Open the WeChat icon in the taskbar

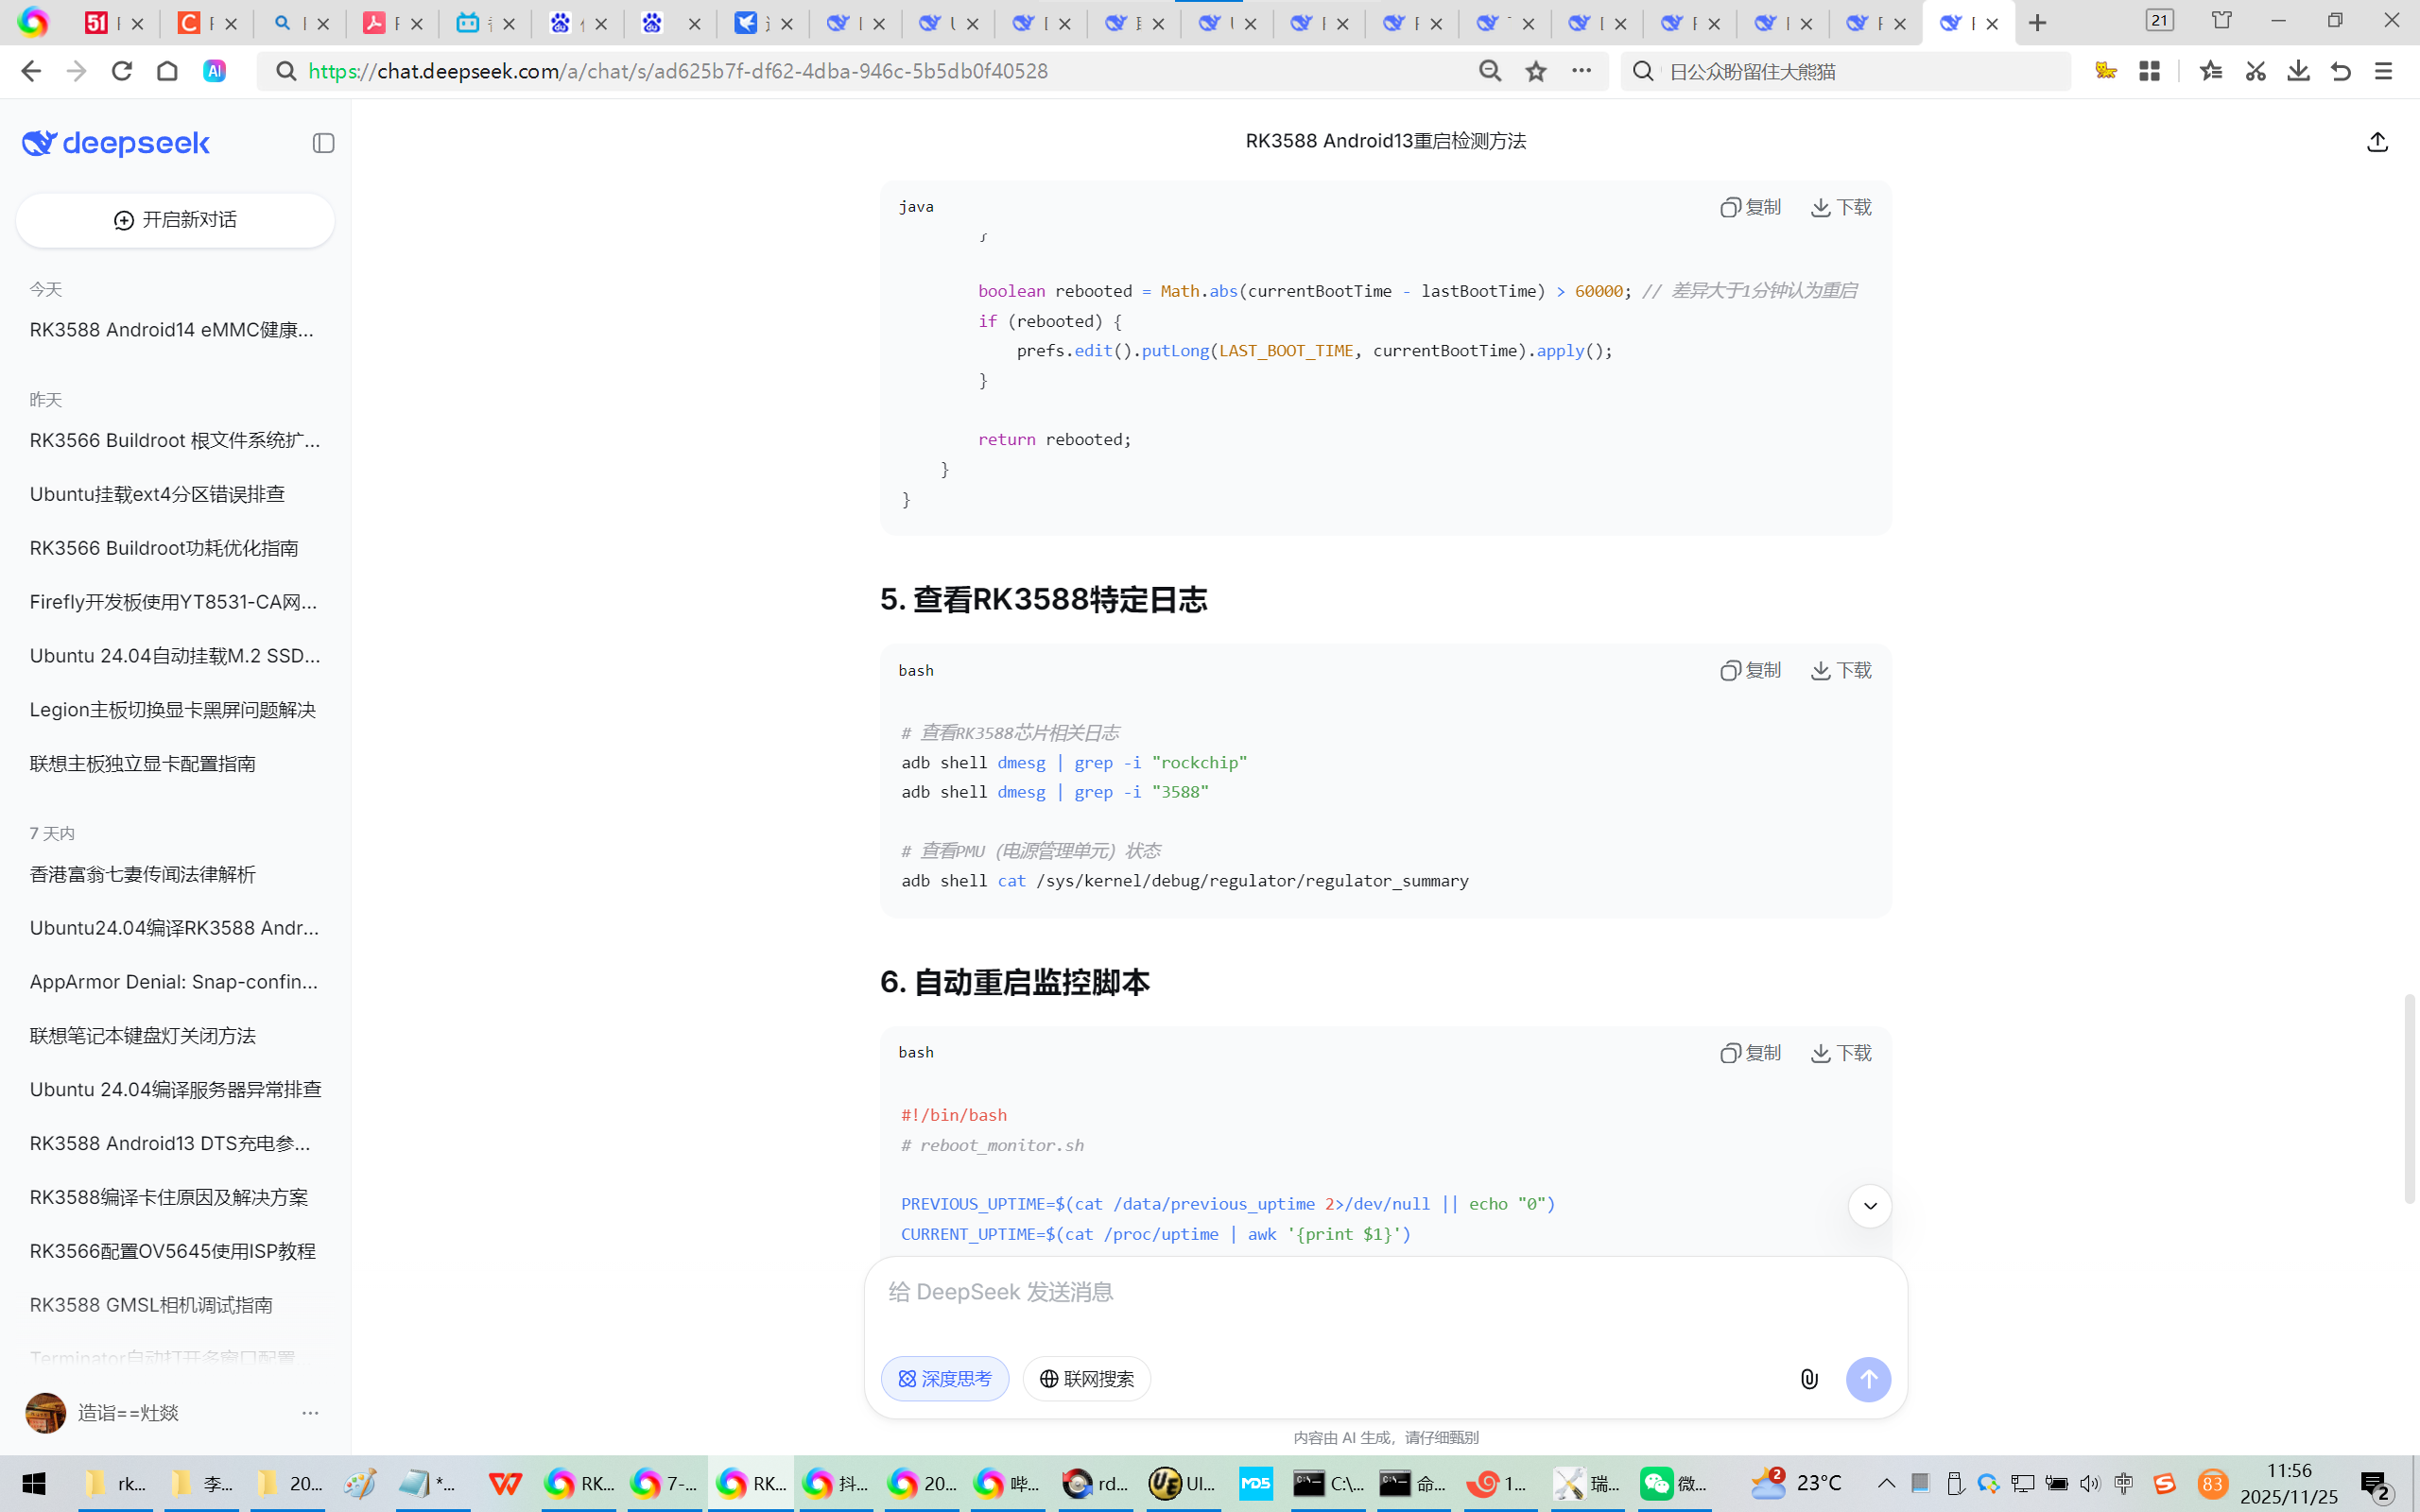coord(1657,1483)
